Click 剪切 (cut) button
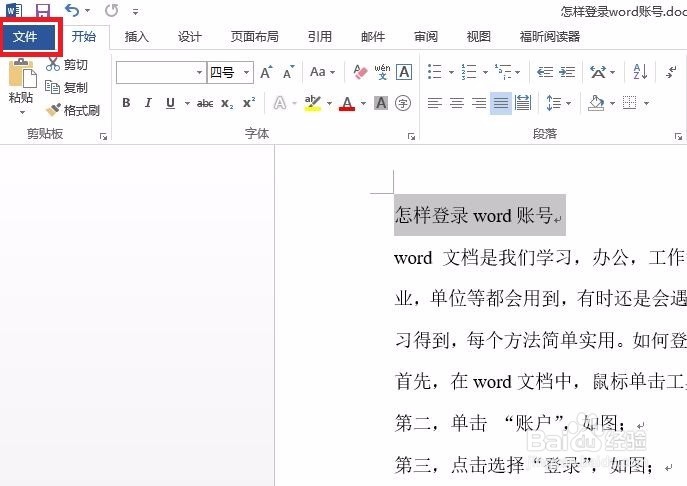 click(x=67, y=64)
